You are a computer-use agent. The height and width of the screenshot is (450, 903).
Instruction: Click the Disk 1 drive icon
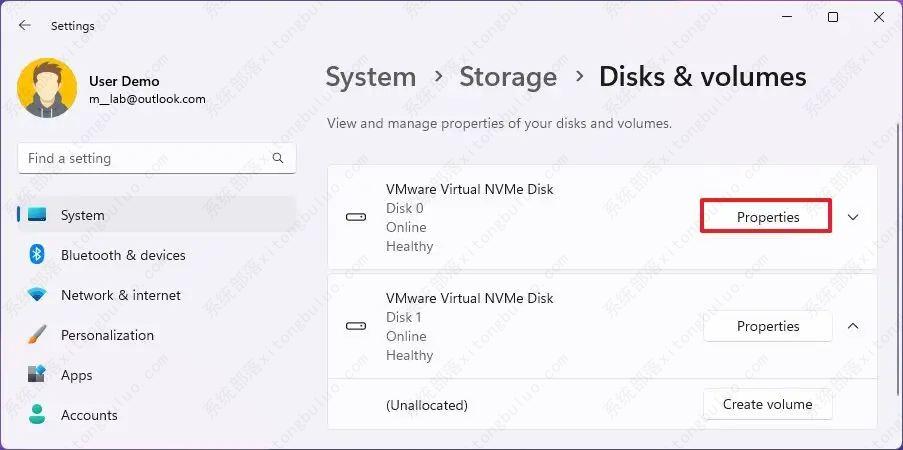[x=356, y=326]
